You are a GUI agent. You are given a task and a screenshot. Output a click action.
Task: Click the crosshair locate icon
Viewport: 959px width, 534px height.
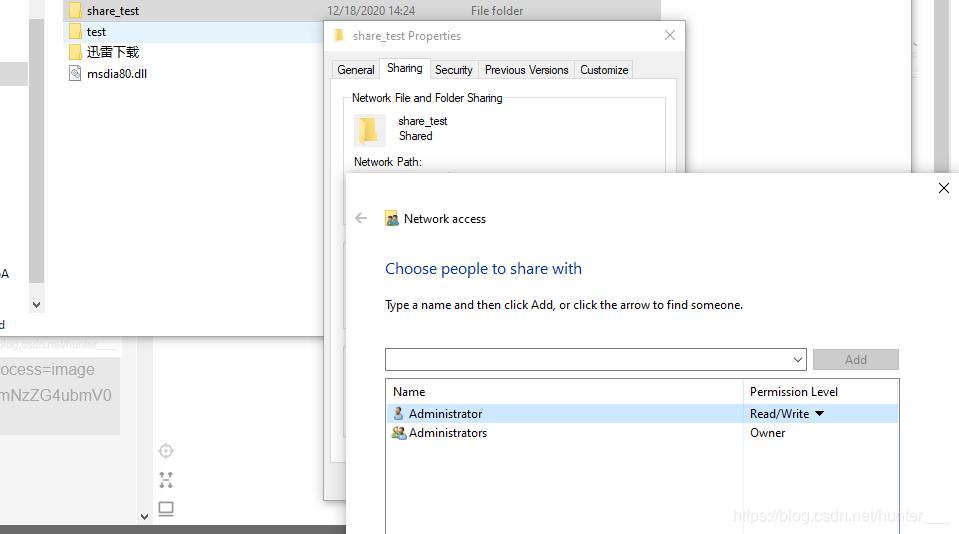166,451
